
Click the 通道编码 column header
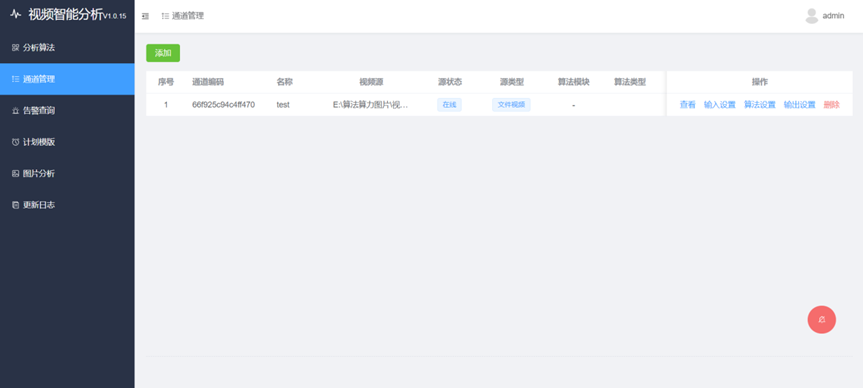click(208, 82)
